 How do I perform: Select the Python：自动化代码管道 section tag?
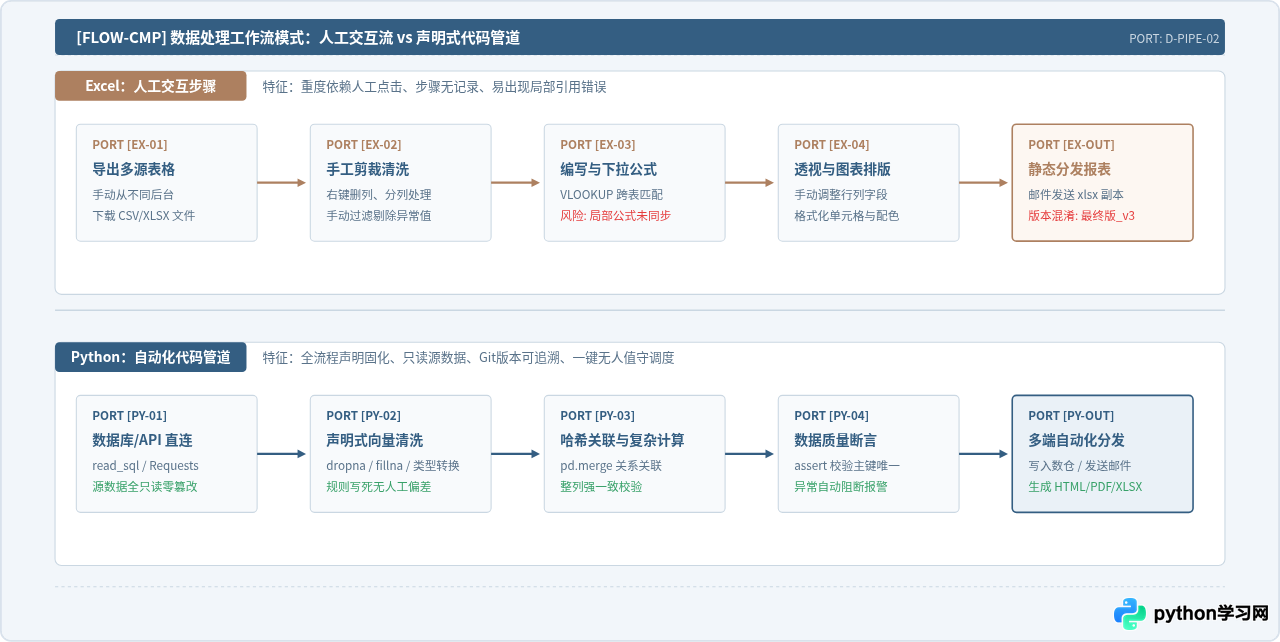pos(151,357)
